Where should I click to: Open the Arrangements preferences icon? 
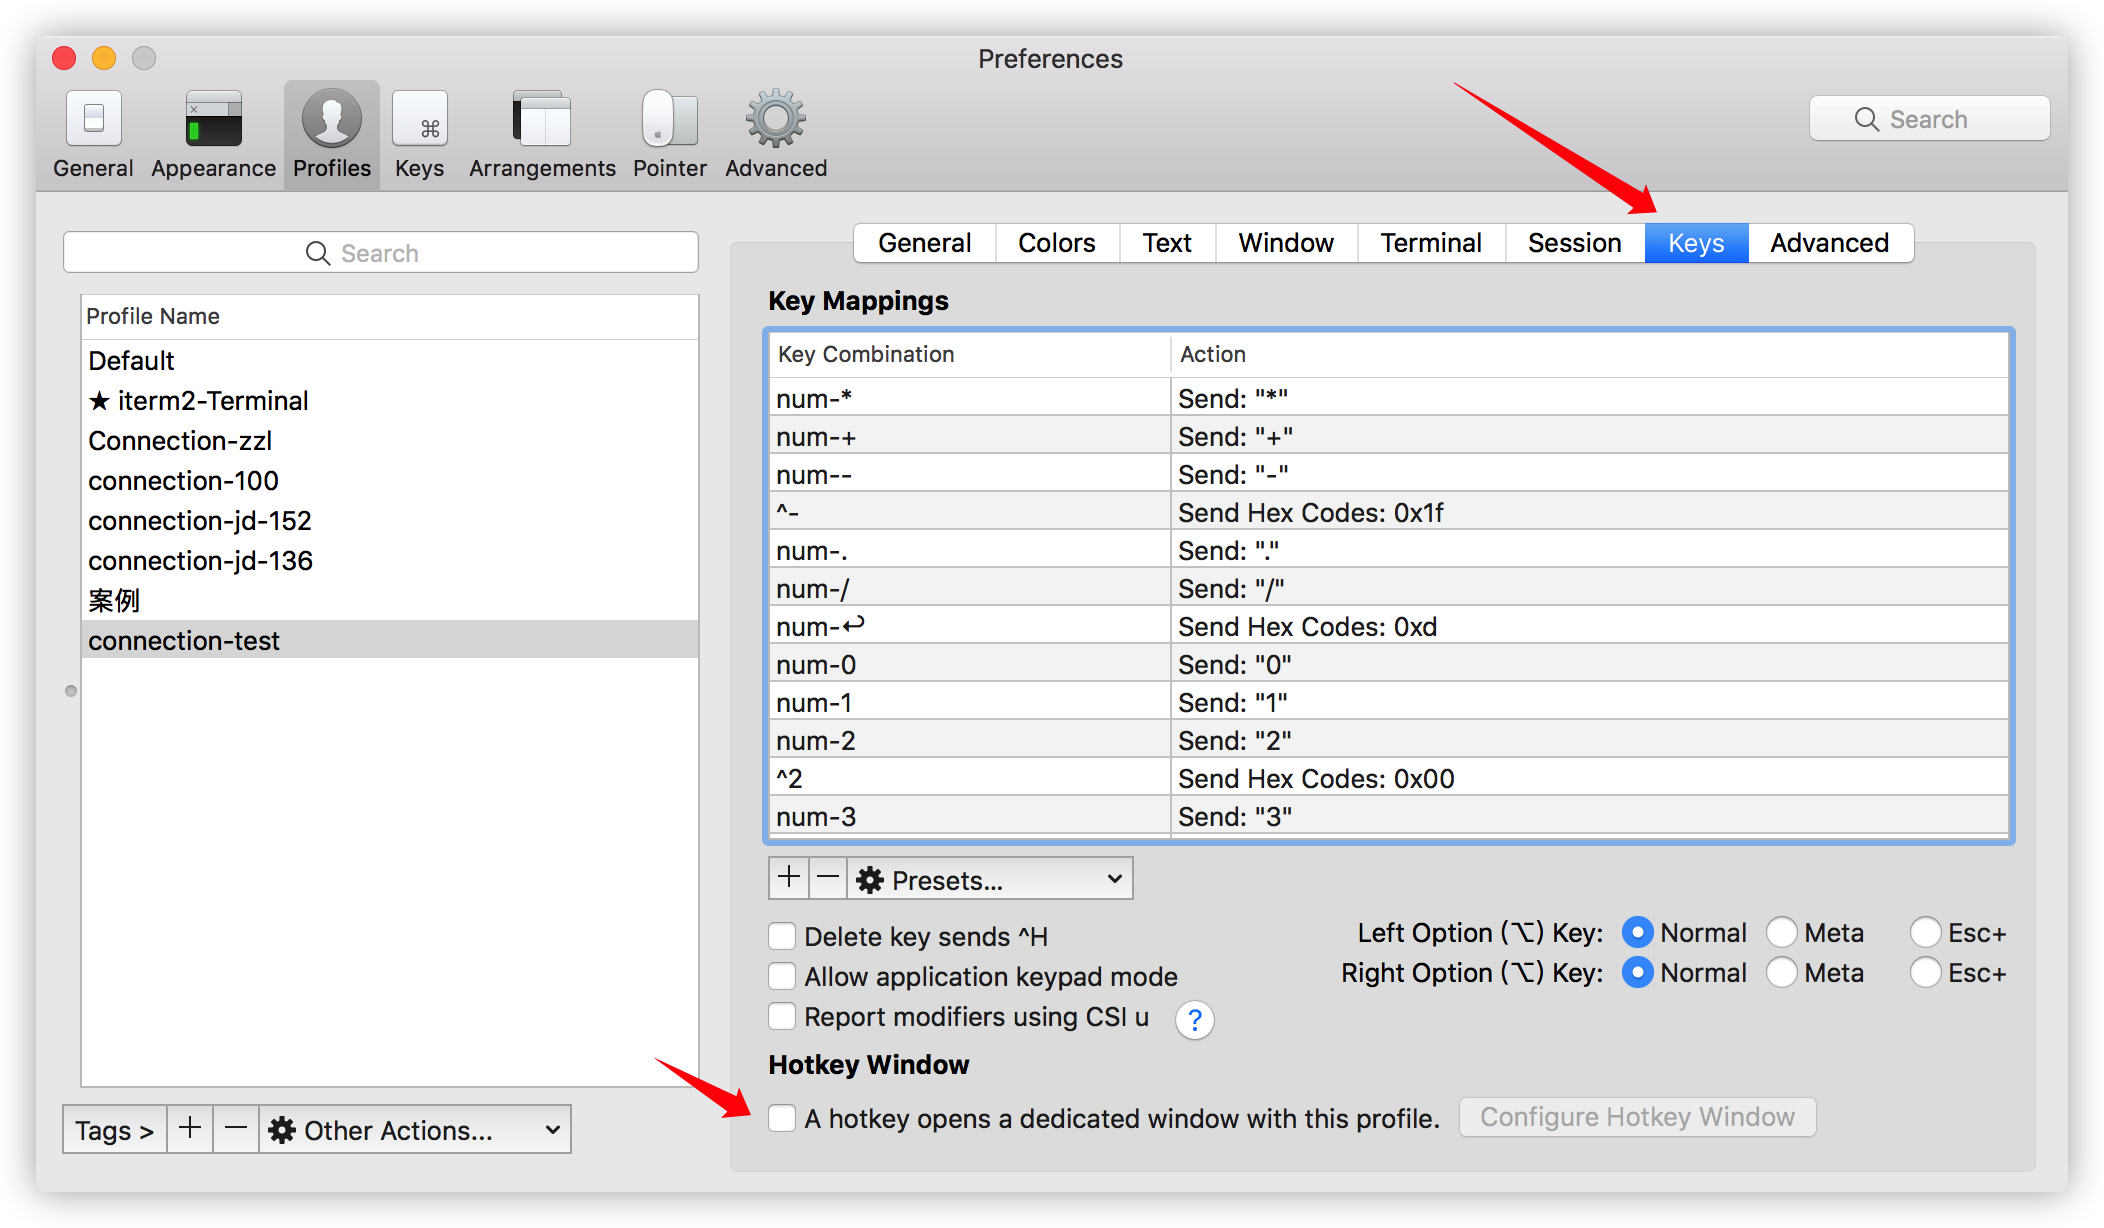[x=542, y=120]
